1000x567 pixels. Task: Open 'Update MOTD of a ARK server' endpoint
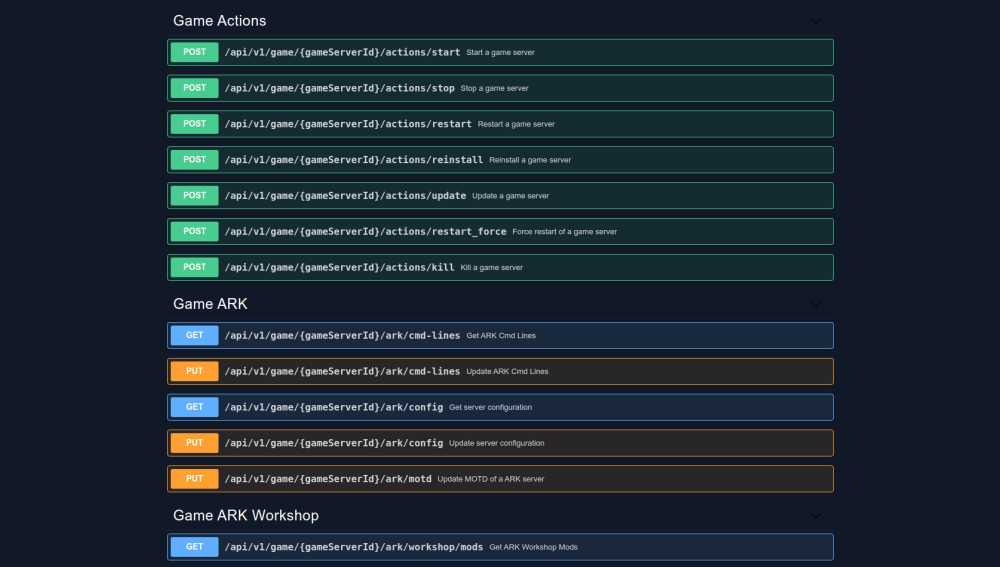[490, 479]
